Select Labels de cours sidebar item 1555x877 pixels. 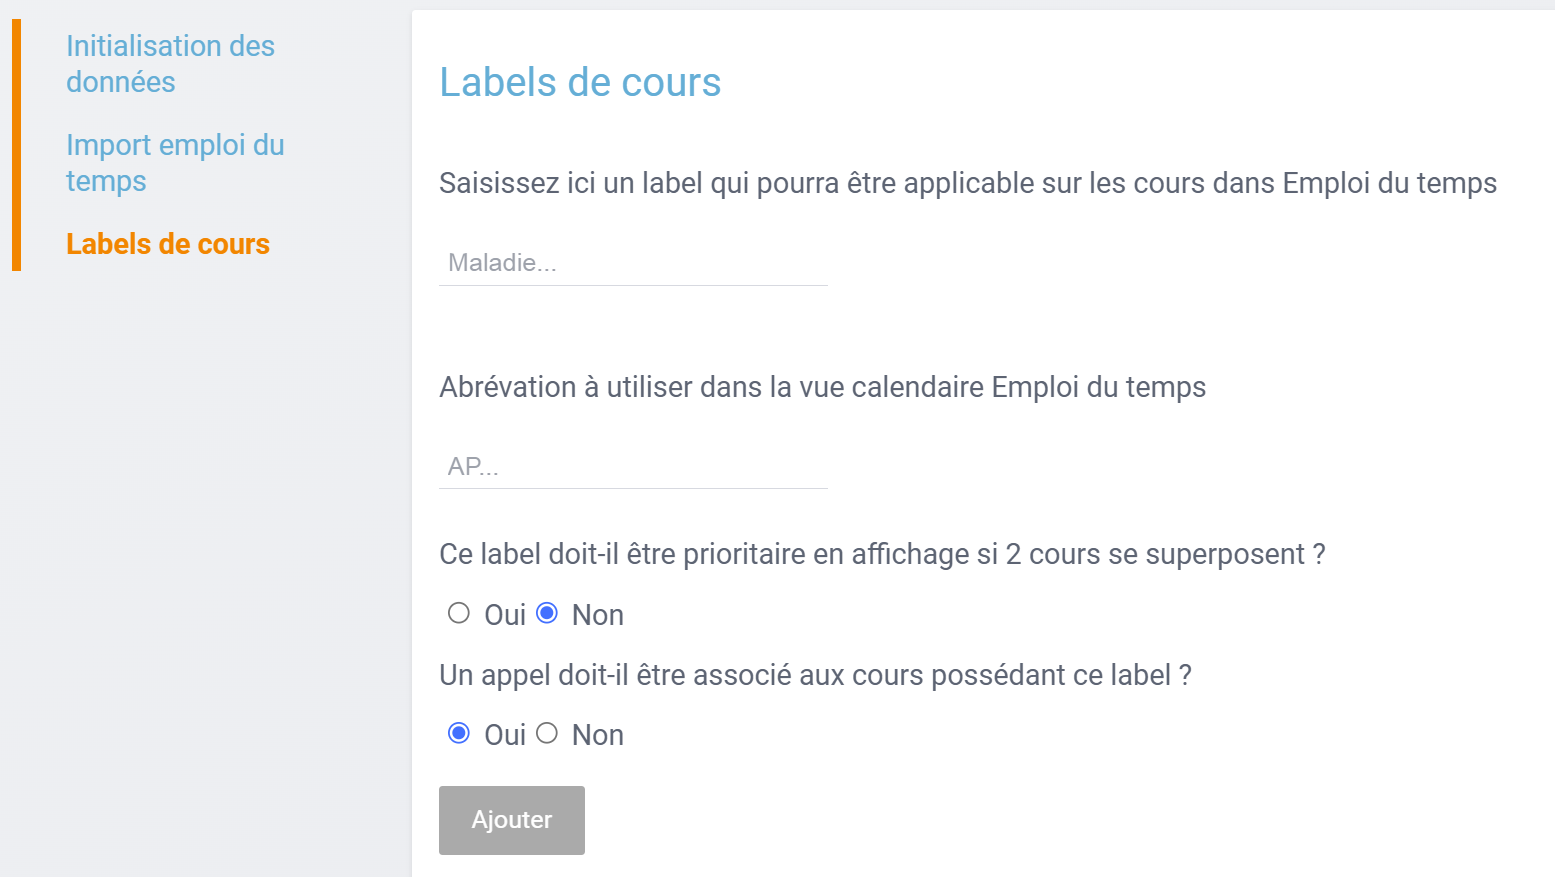pyautogui.click(x=168, y=244)
